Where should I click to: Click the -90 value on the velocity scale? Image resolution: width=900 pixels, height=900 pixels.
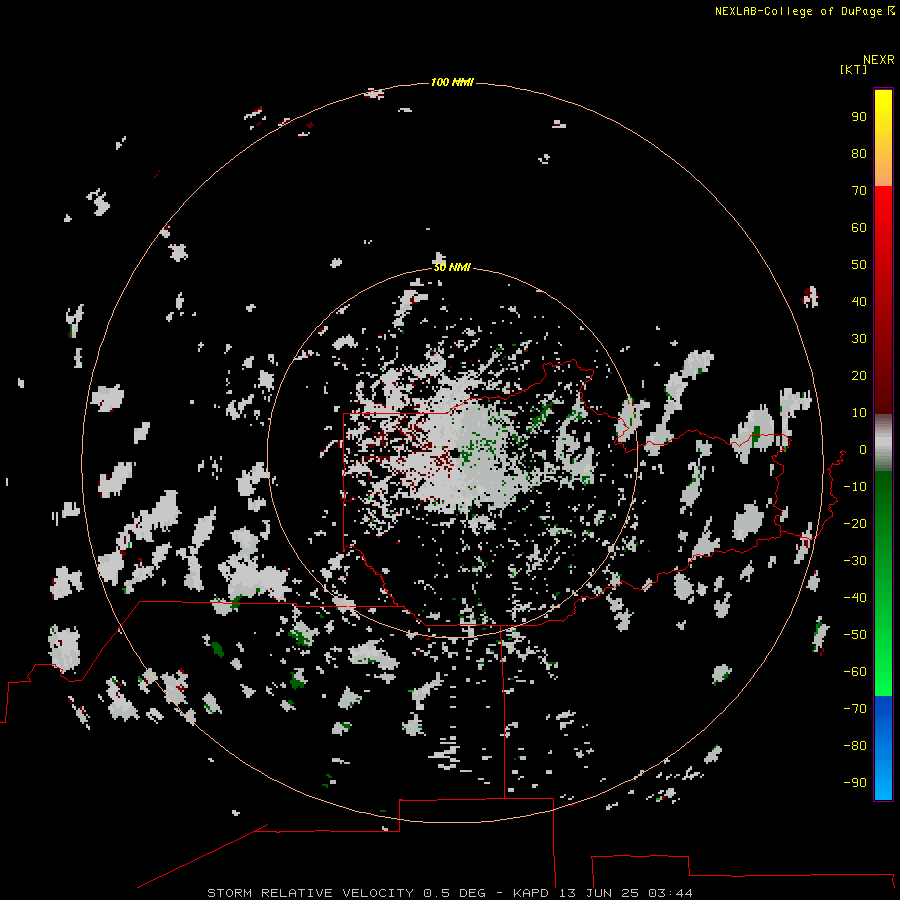(x=855, y=783)
